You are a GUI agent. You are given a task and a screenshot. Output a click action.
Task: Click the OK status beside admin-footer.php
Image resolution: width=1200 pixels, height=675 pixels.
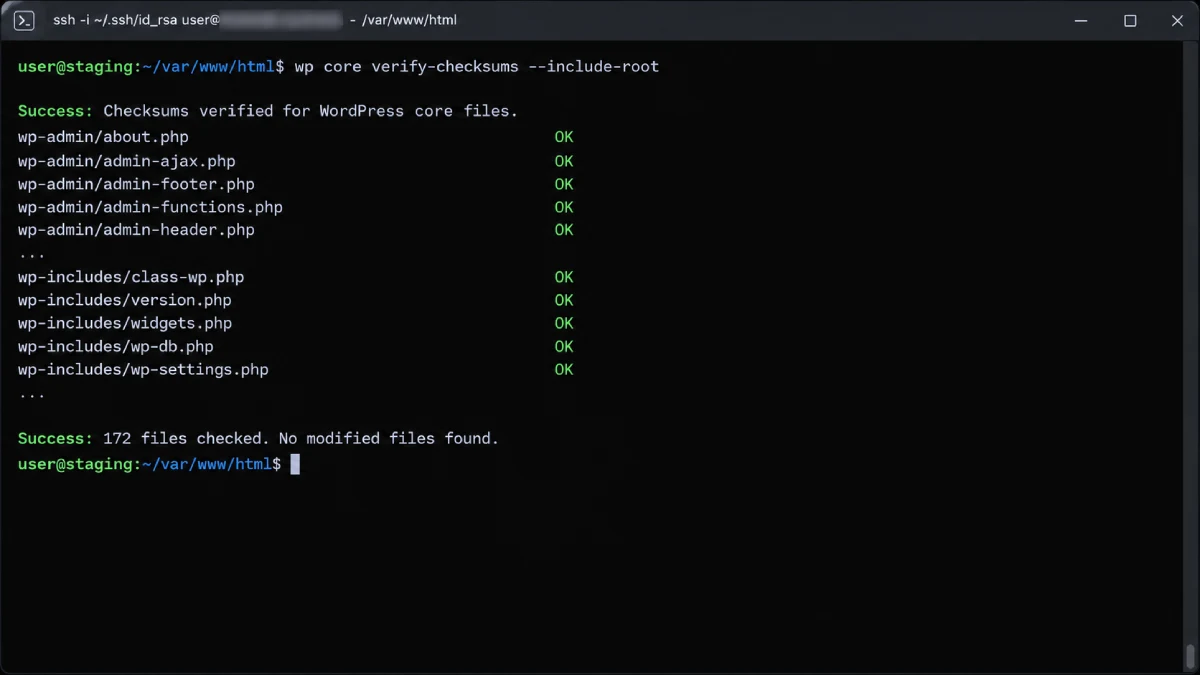(x=564, y=184)
